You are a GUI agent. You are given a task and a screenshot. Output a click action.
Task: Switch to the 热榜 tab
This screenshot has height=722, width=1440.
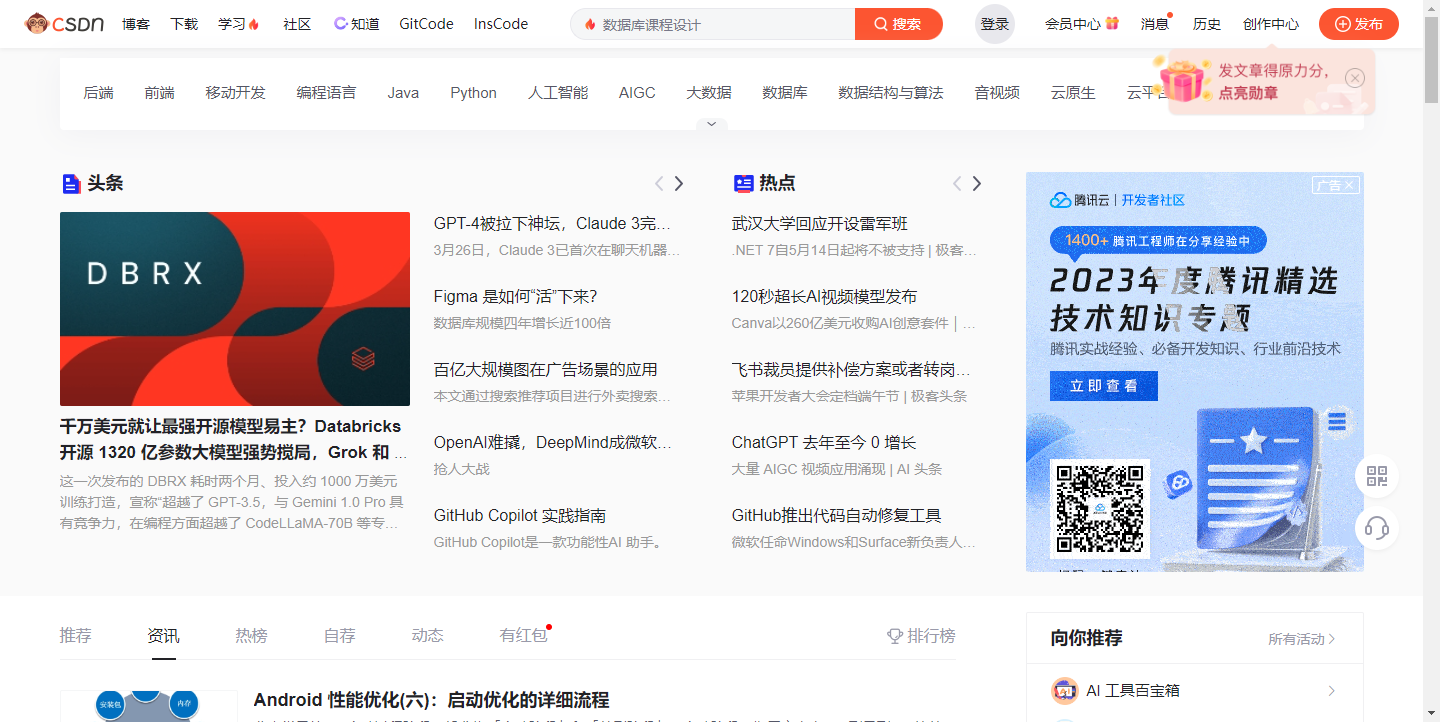251,636
